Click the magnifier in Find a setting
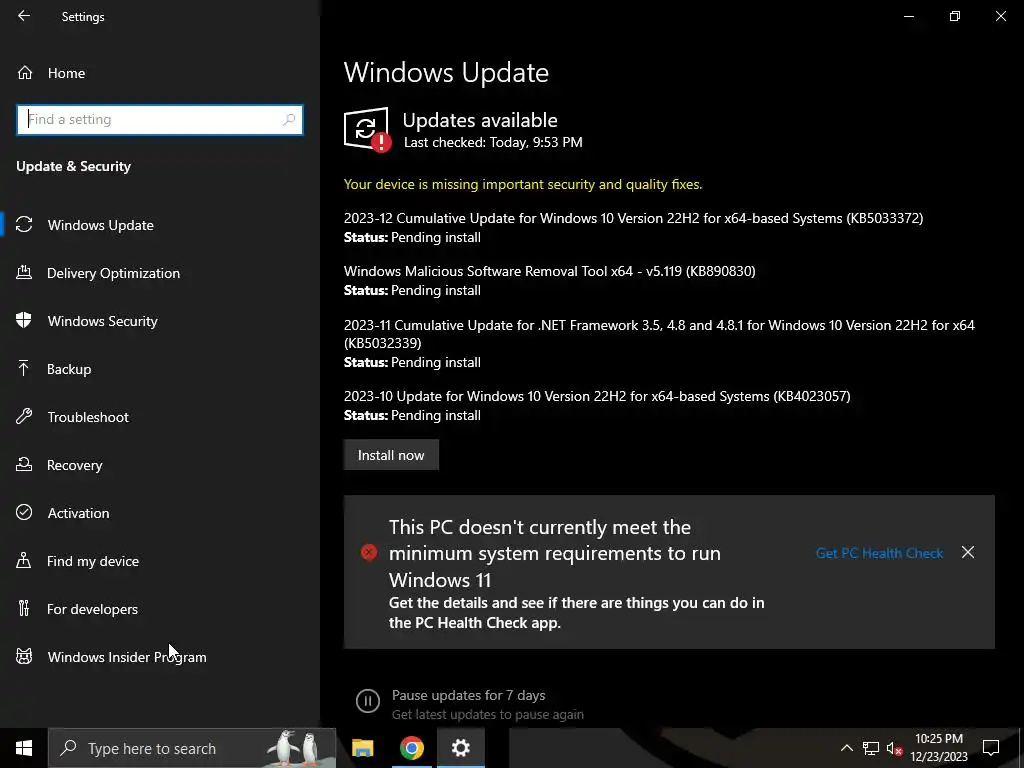The width and height of the screenshot is (1024, 768). coord(289,120)
